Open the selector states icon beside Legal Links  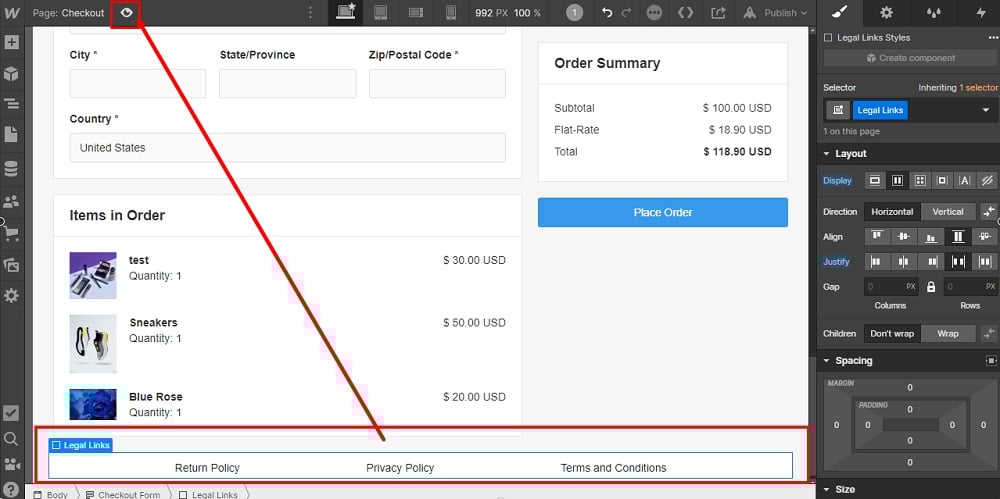click(838, 110)
